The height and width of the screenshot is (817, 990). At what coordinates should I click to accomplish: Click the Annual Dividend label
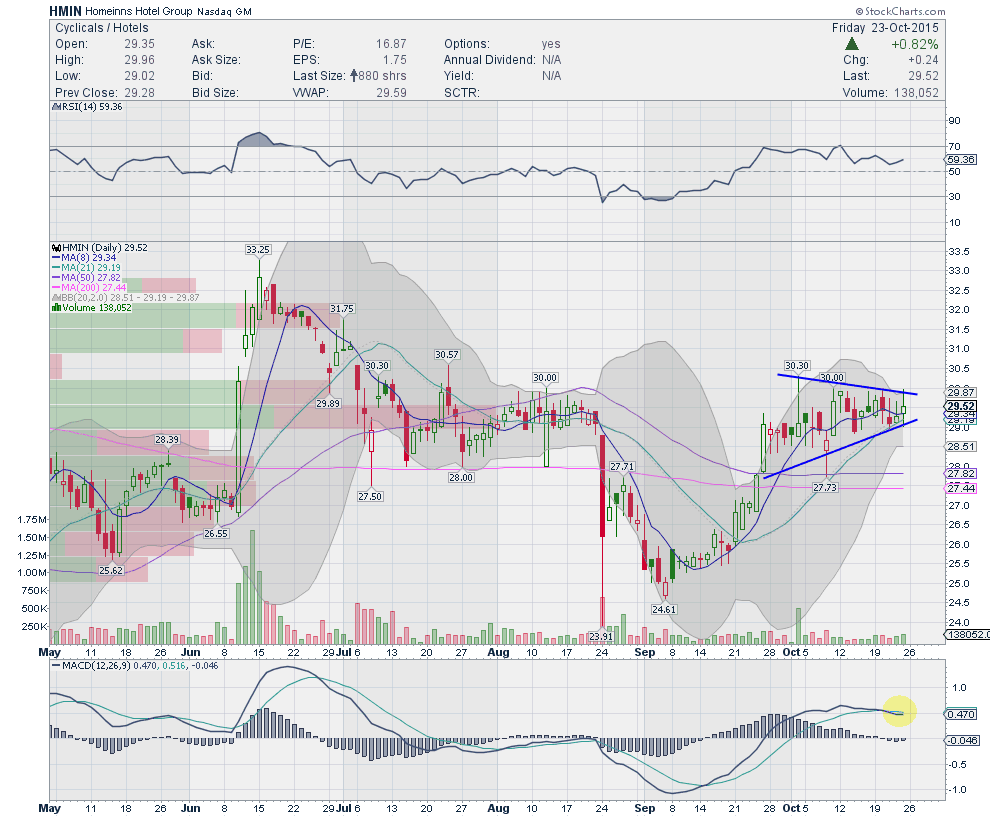[489, 59]
